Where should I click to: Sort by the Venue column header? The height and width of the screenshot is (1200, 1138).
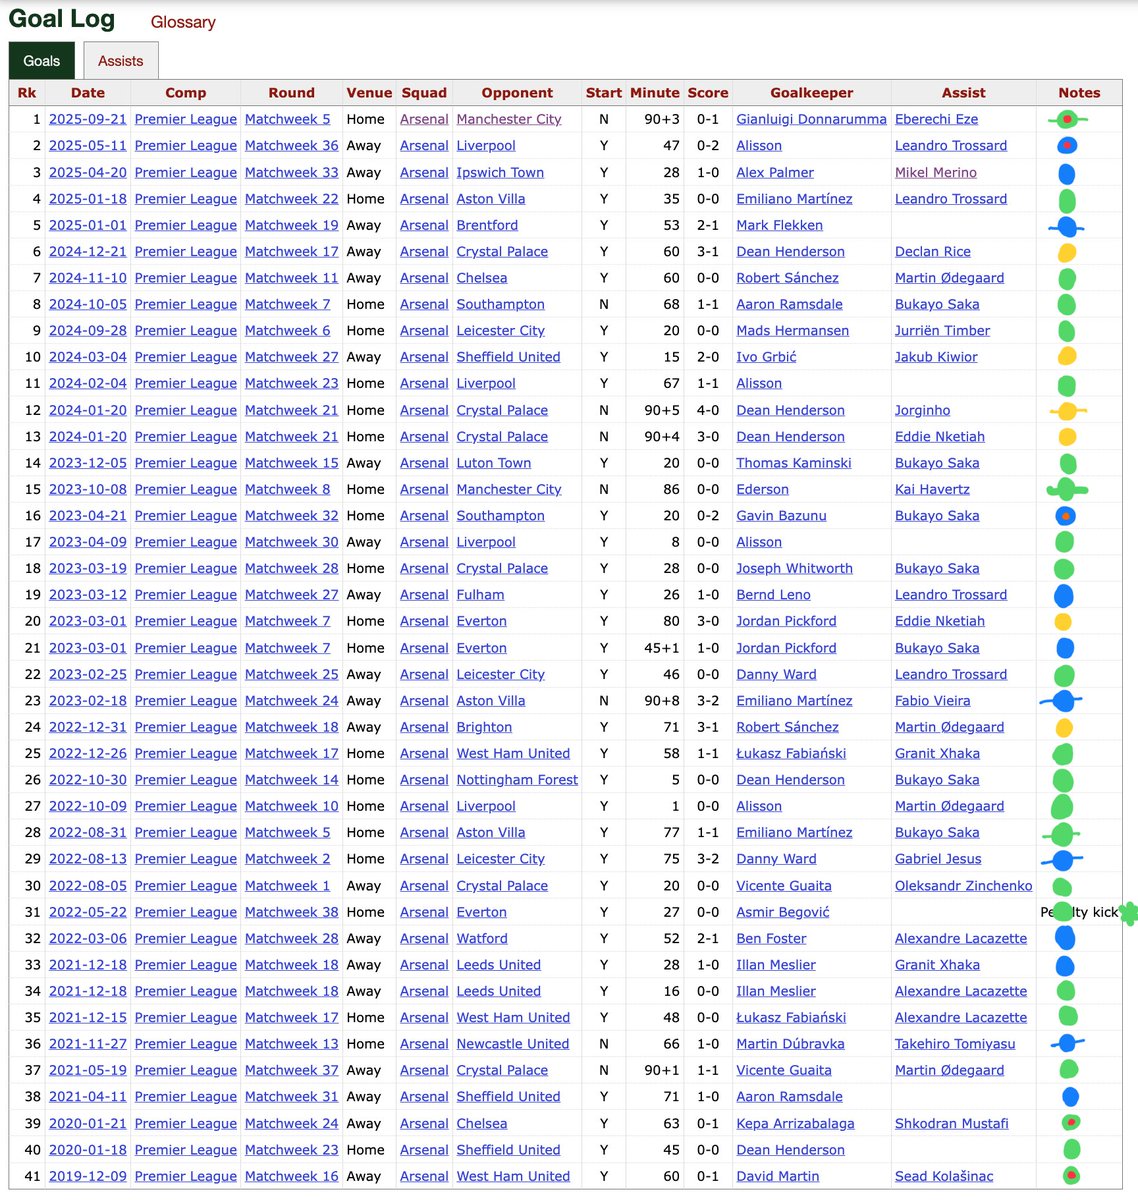[x=369, y=93]
